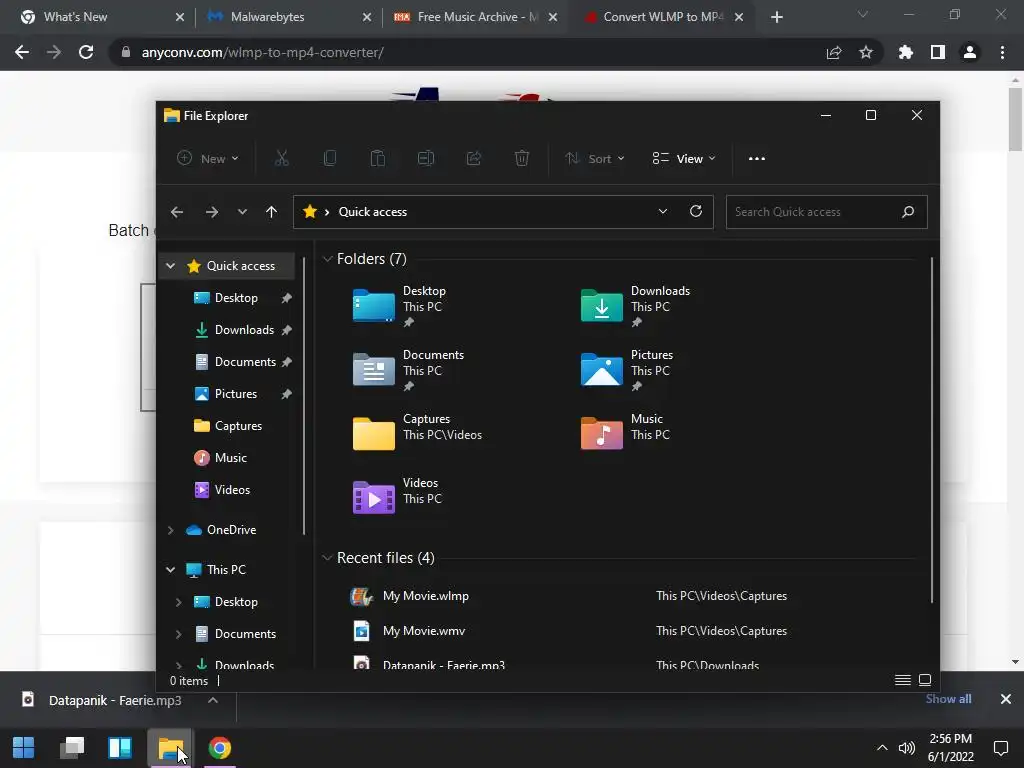The height and width of the screenshot is (768, 1024).
Task: Bookmark this page with the star icon
Action: pos(866,52)
